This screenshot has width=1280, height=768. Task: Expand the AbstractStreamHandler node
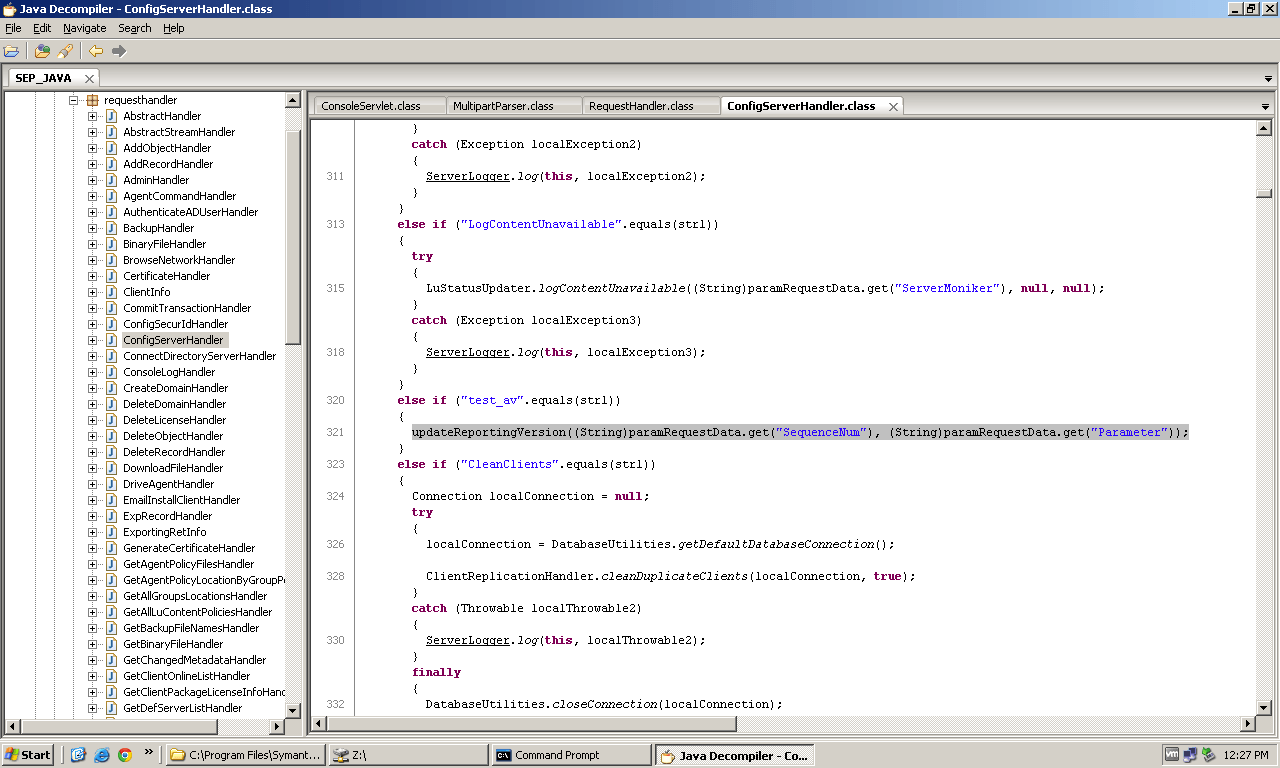pos(92,132)
